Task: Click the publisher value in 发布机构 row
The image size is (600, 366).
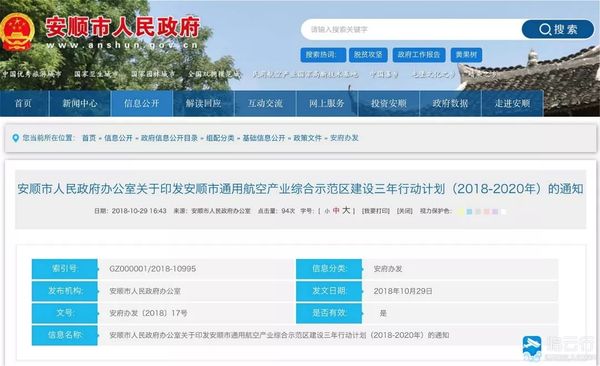Action: [145, 291]
